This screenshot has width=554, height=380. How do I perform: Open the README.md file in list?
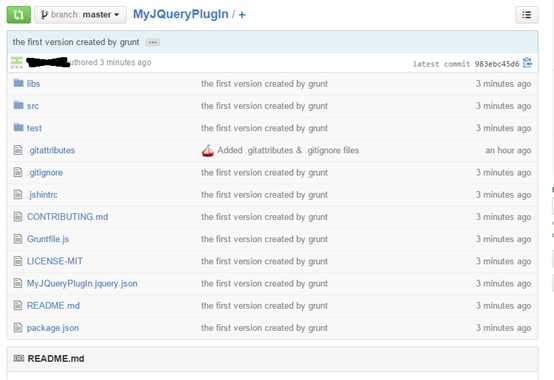click(x=53, y=306)
